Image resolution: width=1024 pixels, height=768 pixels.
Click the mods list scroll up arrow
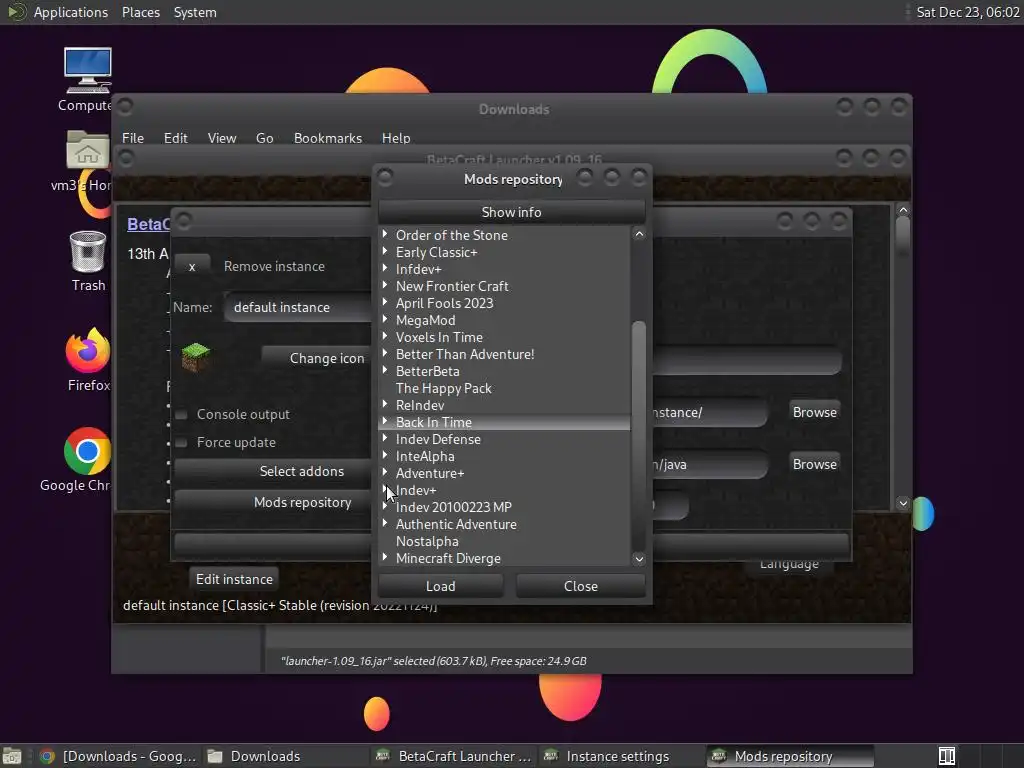click(x=639, y=234)
